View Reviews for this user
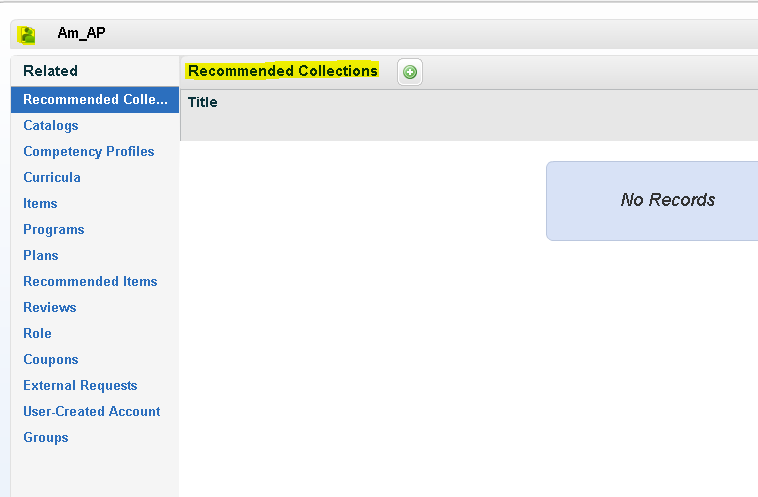Viewport: 758px width, 497px height. click(x=50, y=307)
